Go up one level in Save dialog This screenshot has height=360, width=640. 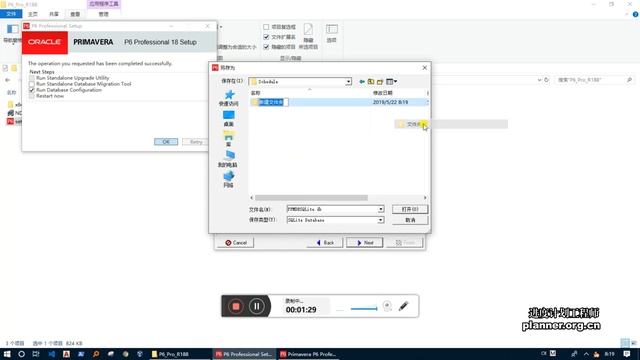[371, 82]
